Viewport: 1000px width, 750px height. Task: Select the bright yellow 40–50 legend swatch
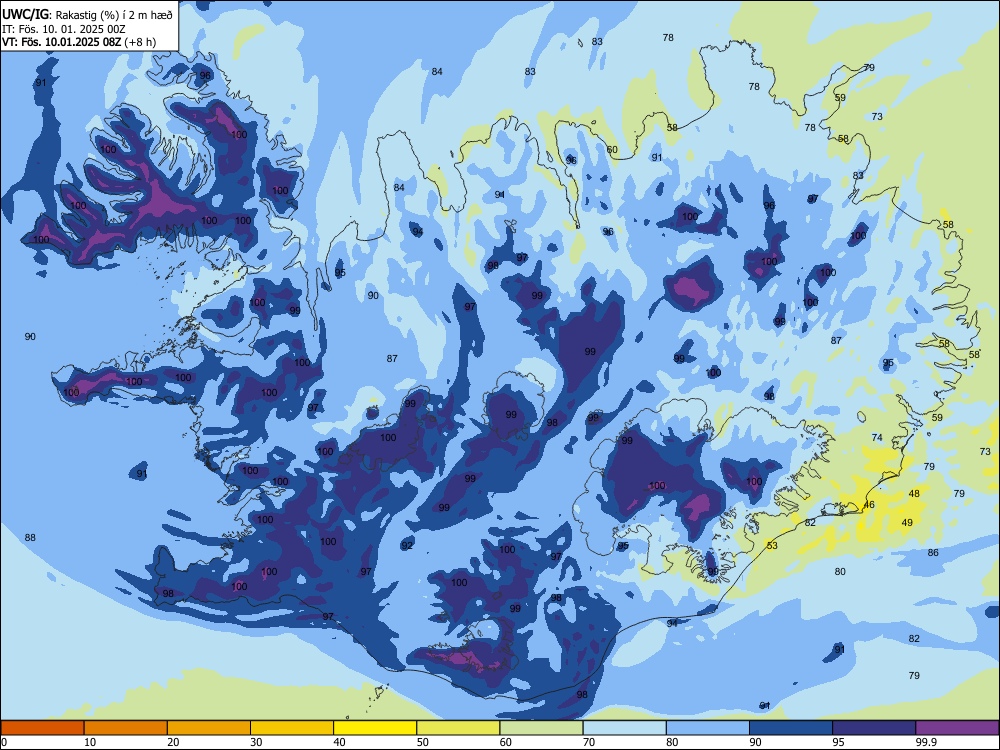click(375, 728)
